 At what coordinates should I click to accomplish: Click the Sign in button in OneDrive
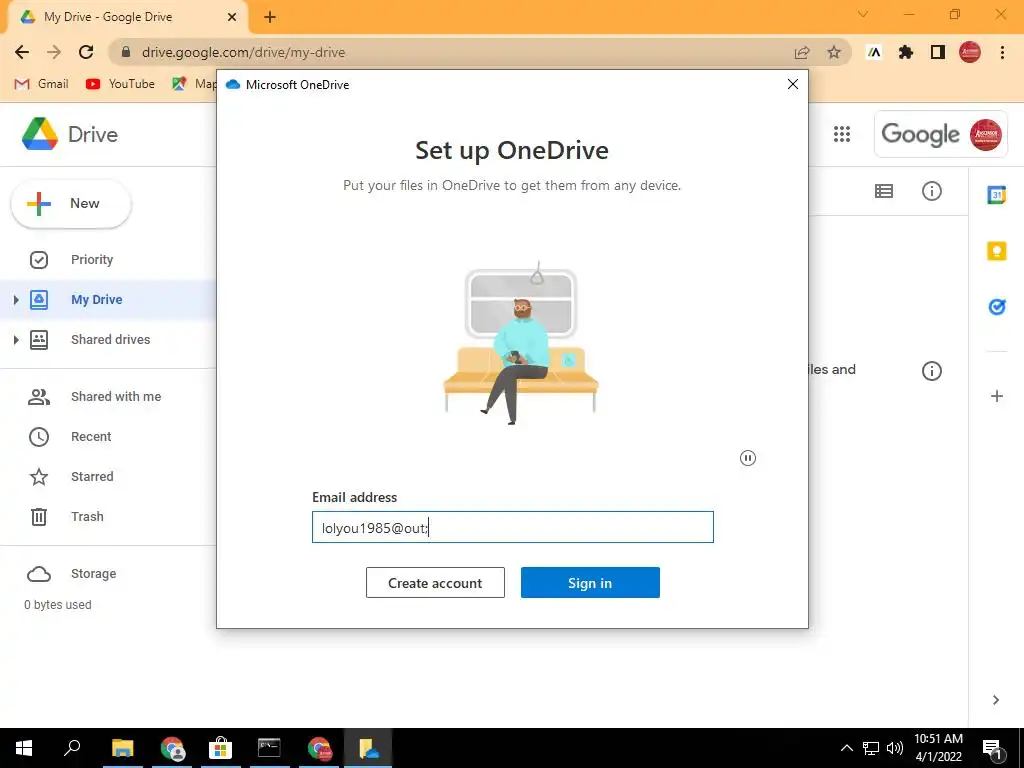pos(590,583)
